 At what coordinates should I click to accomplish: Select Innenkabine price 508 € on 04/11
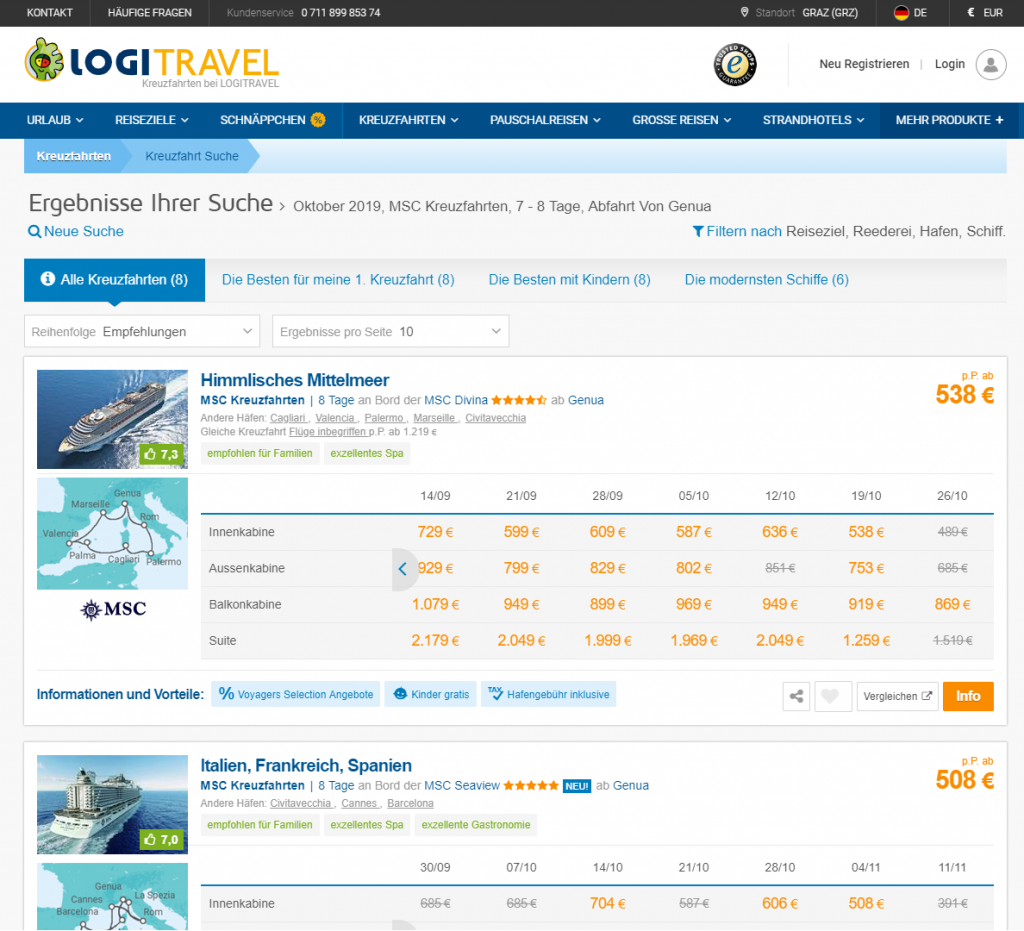click(866, 904)
